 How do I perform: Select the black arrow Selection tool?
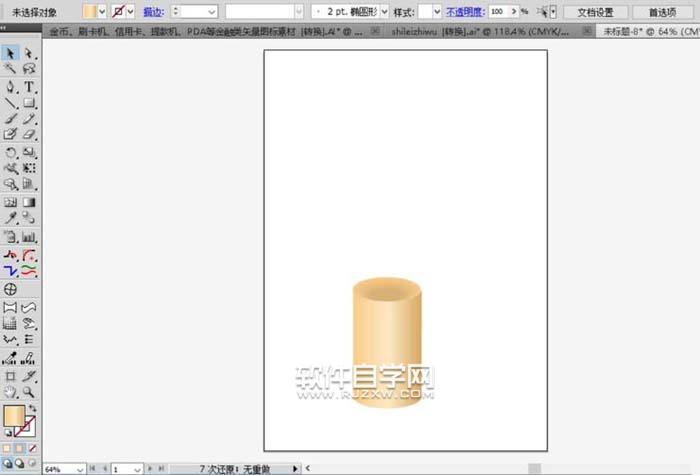pos(10,53)
